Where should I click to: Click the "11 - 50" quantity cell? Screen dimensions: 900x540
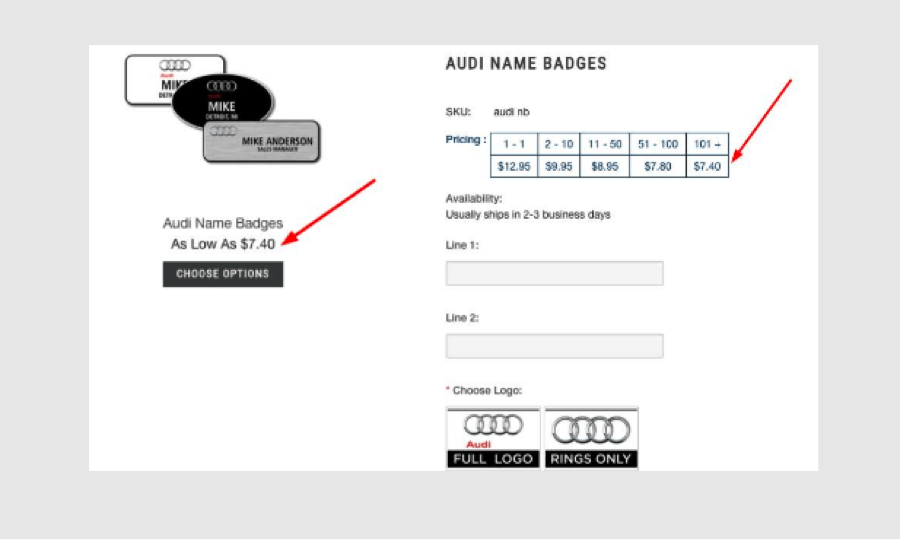605,144
